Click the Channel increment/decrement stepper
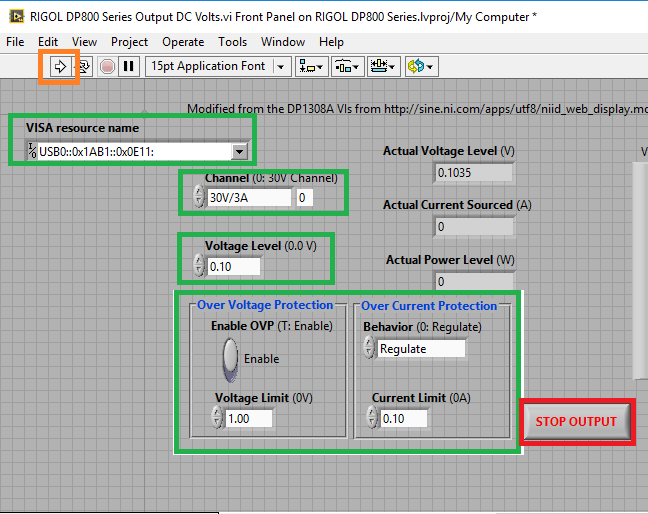Image resolution: width=648 pixels, height=514 pixels. 199,196
